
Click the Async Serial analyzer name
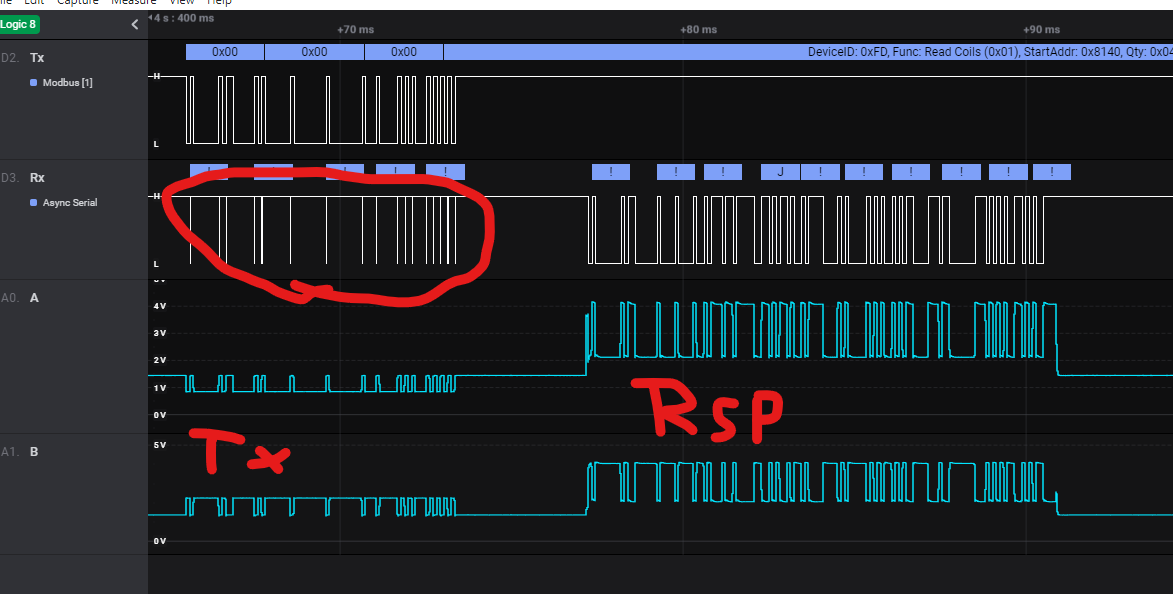70,203
